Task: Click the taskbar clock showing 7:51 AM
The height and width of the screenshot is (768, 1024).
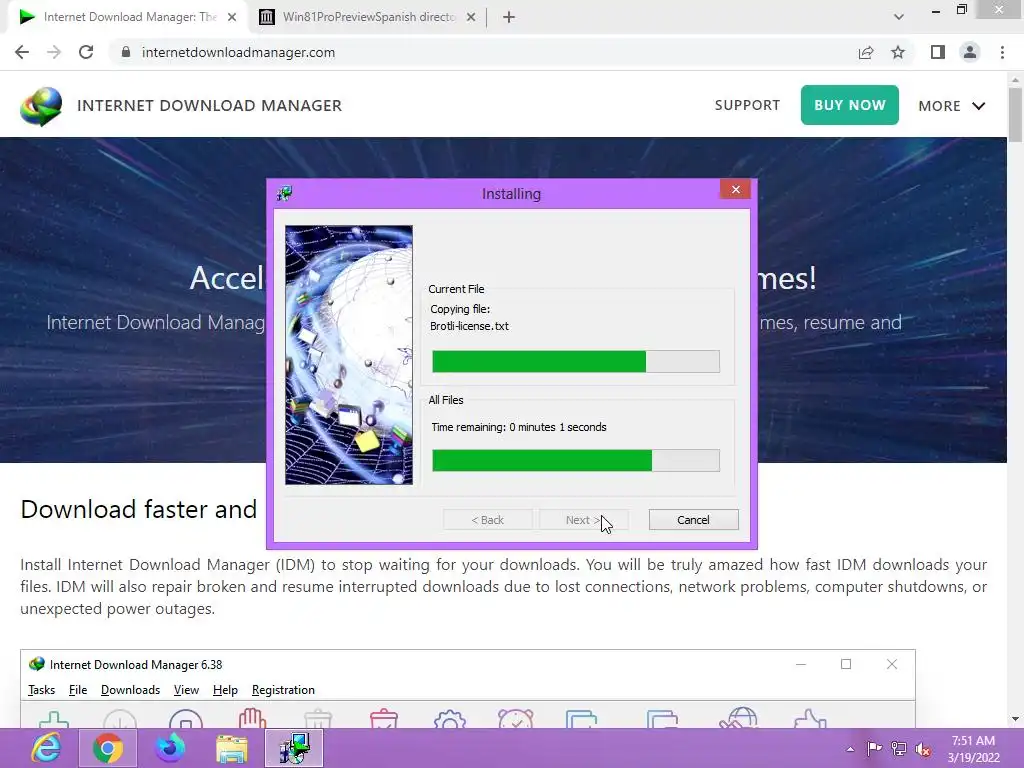Action: [973, 748]
